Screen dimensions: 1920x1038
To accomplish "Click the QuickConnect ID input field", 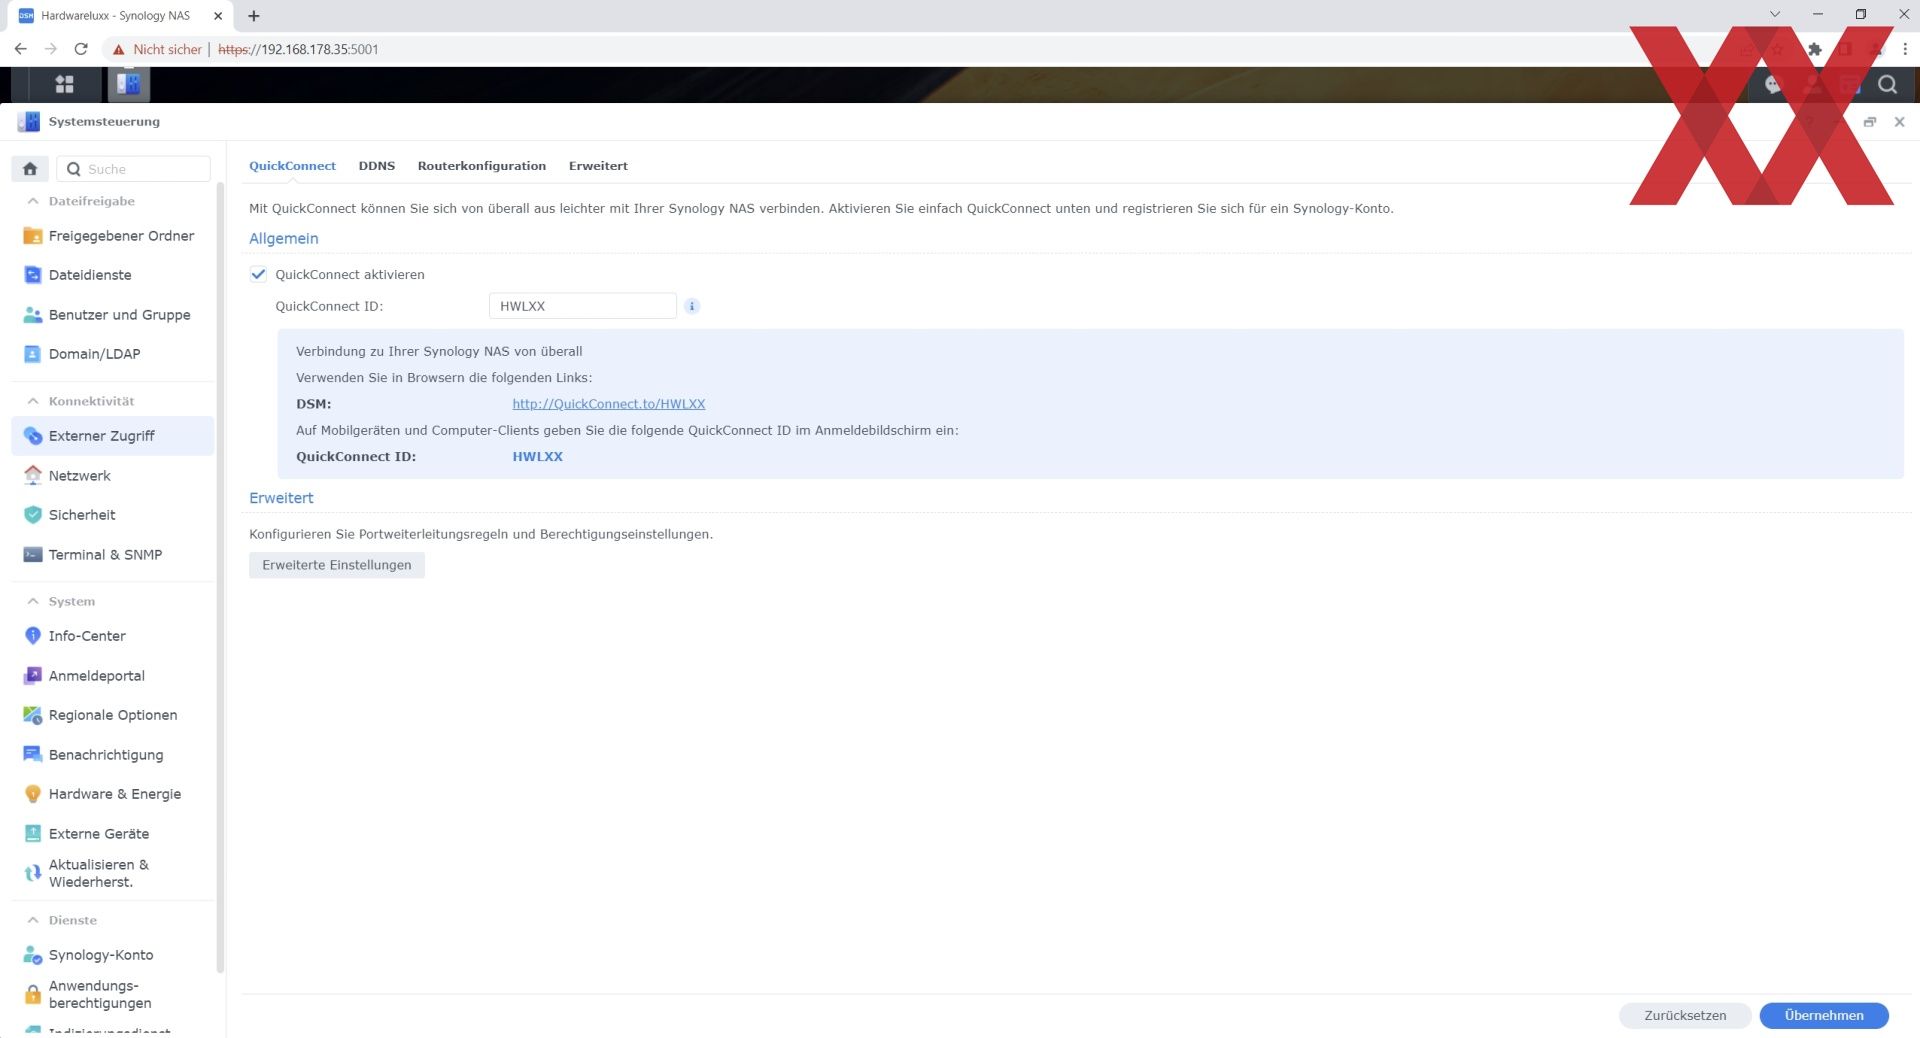I will [582, 306].
